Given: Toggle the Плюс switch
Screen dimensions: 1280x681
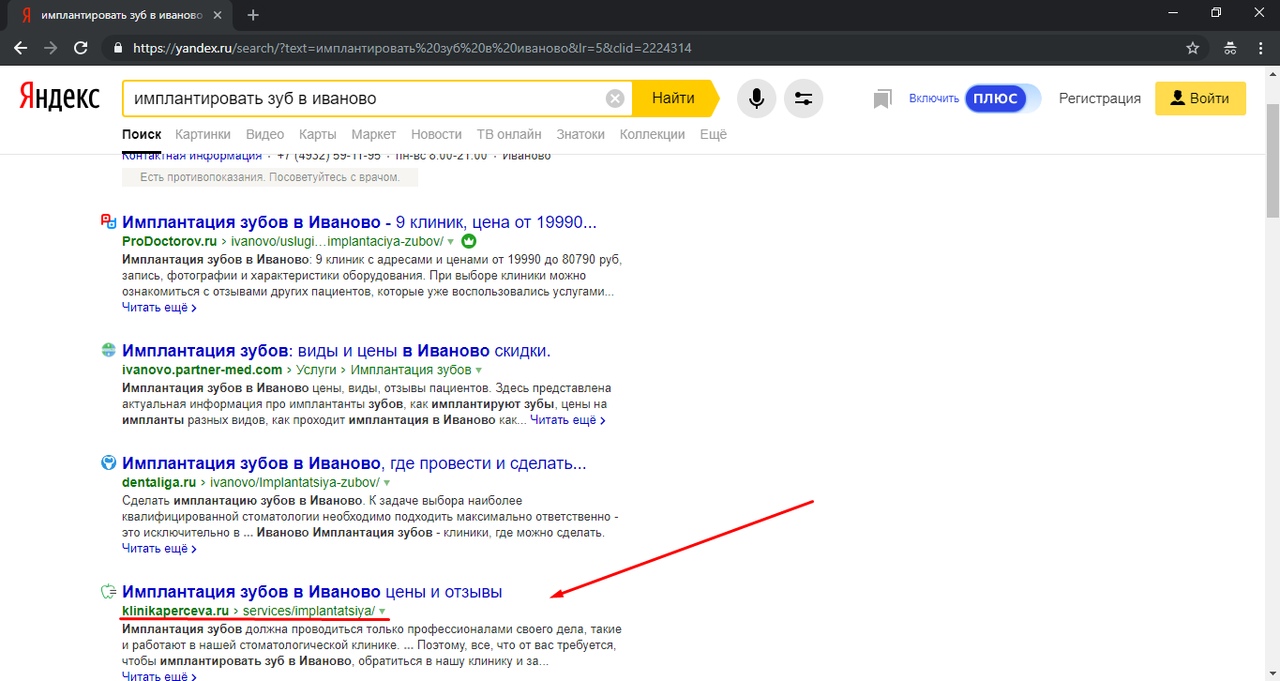Looking at the screenshot, I should click(1003, 98).
